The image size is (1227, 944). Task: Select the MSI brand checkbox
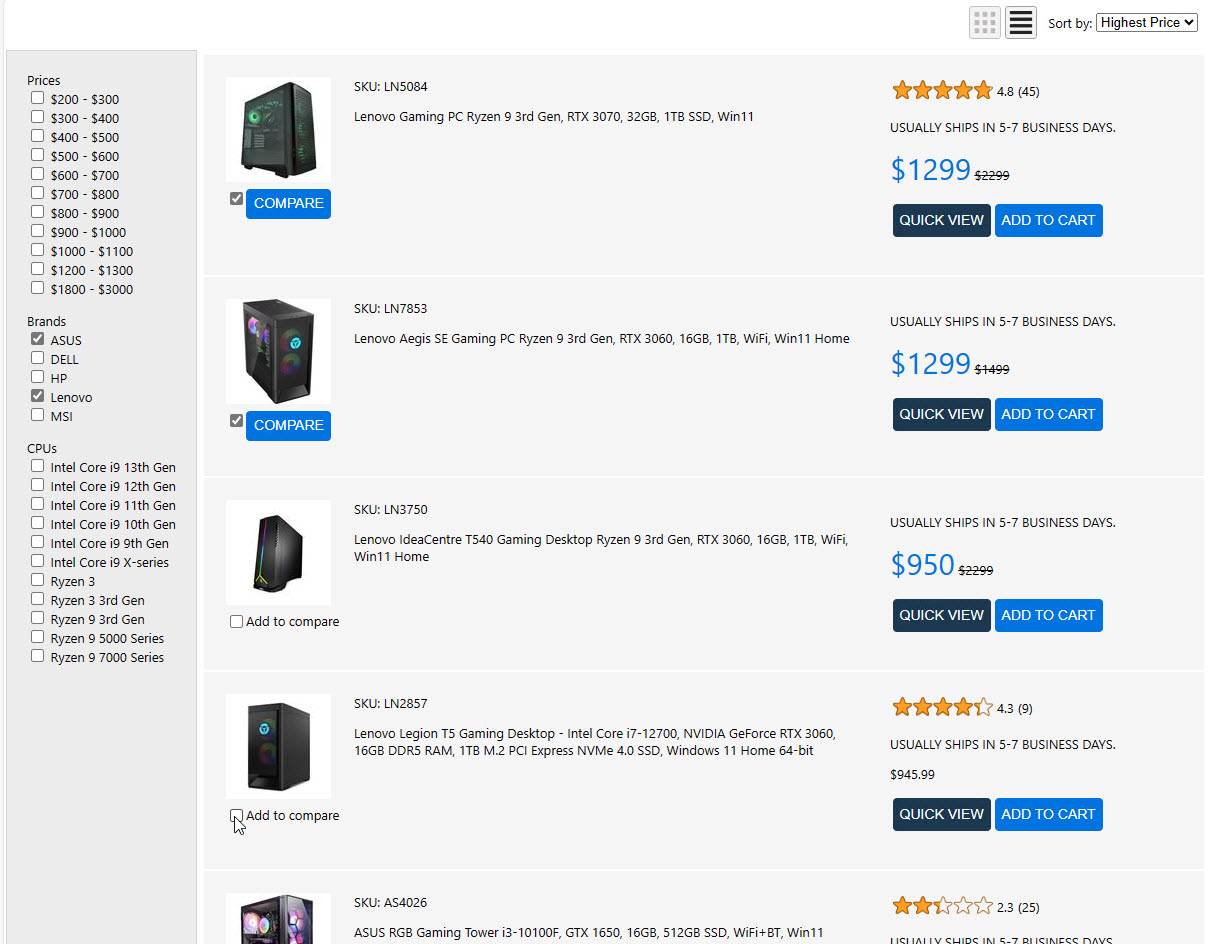[38, 416]
